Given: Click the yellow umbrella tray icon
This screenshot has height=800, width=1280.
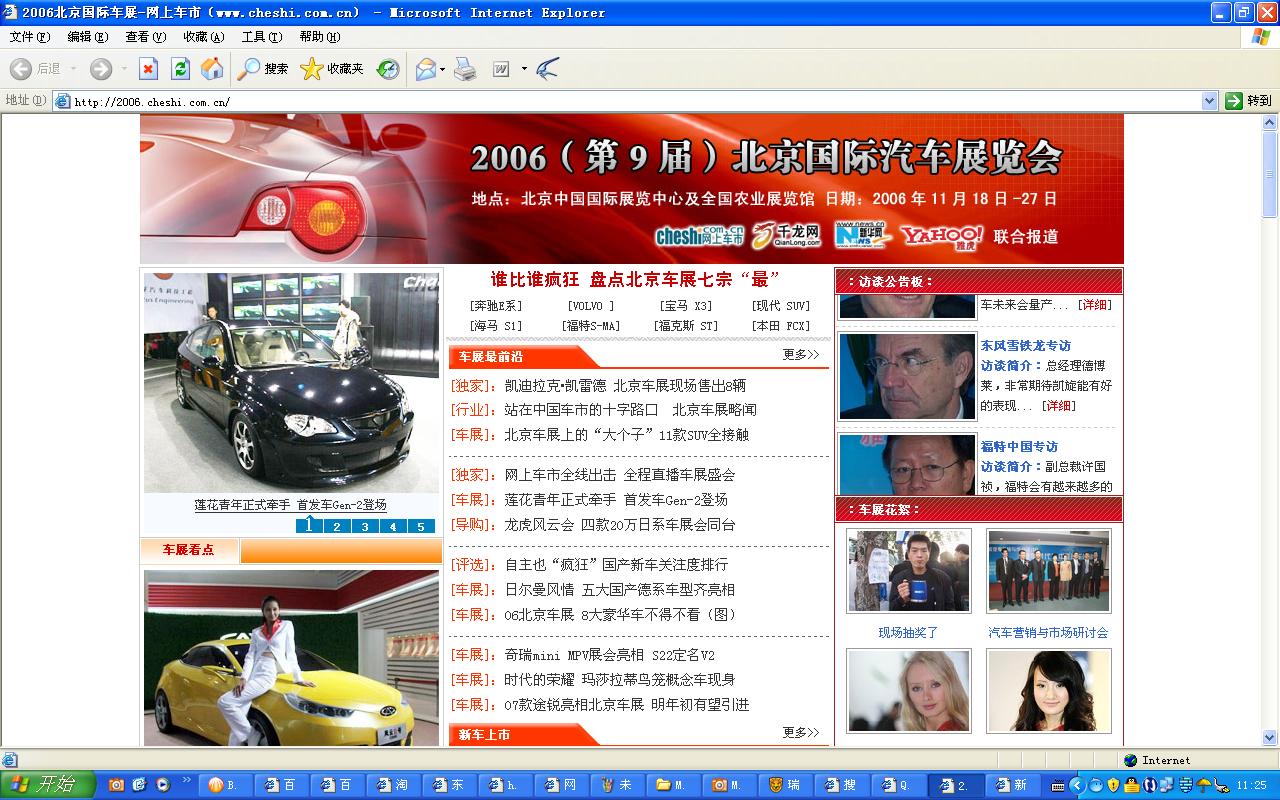Looking at the screenshot, I should (1203, 785).
